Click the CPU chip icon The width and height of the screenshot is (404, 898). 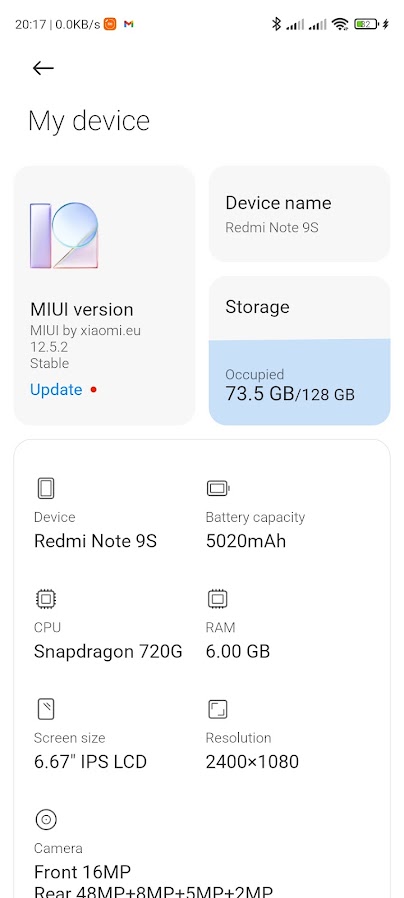click(x=46, y=599)
